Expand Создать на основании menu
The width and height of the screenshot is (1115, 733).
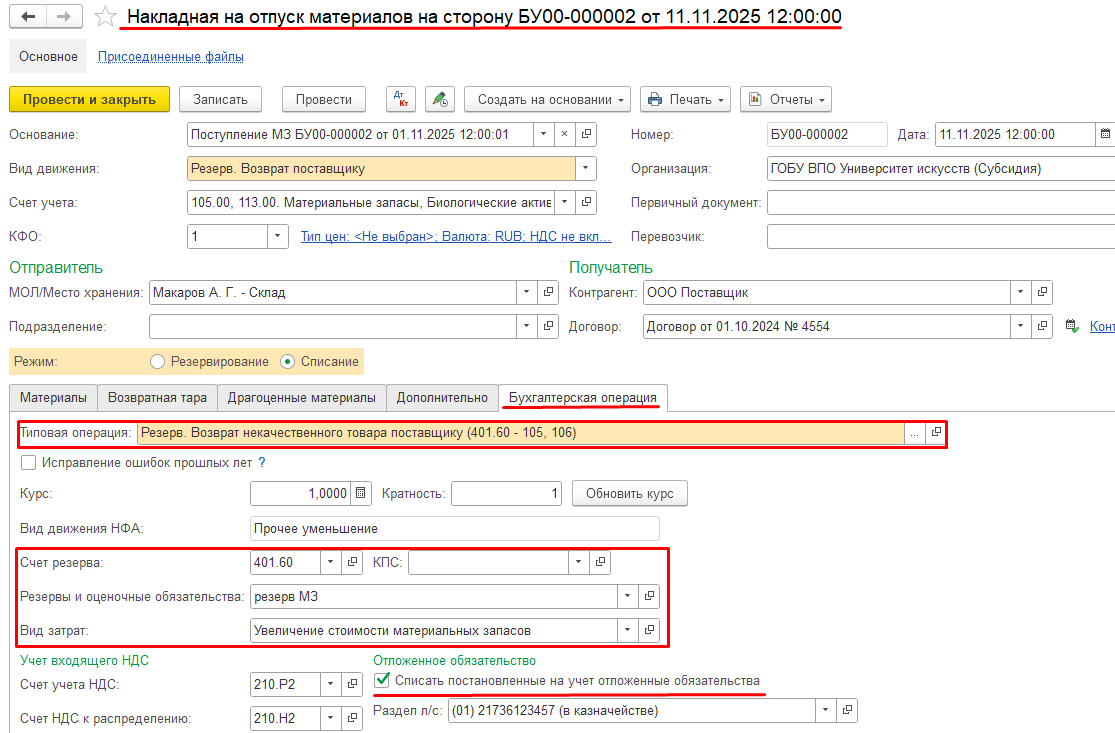[x=547, y=100]
